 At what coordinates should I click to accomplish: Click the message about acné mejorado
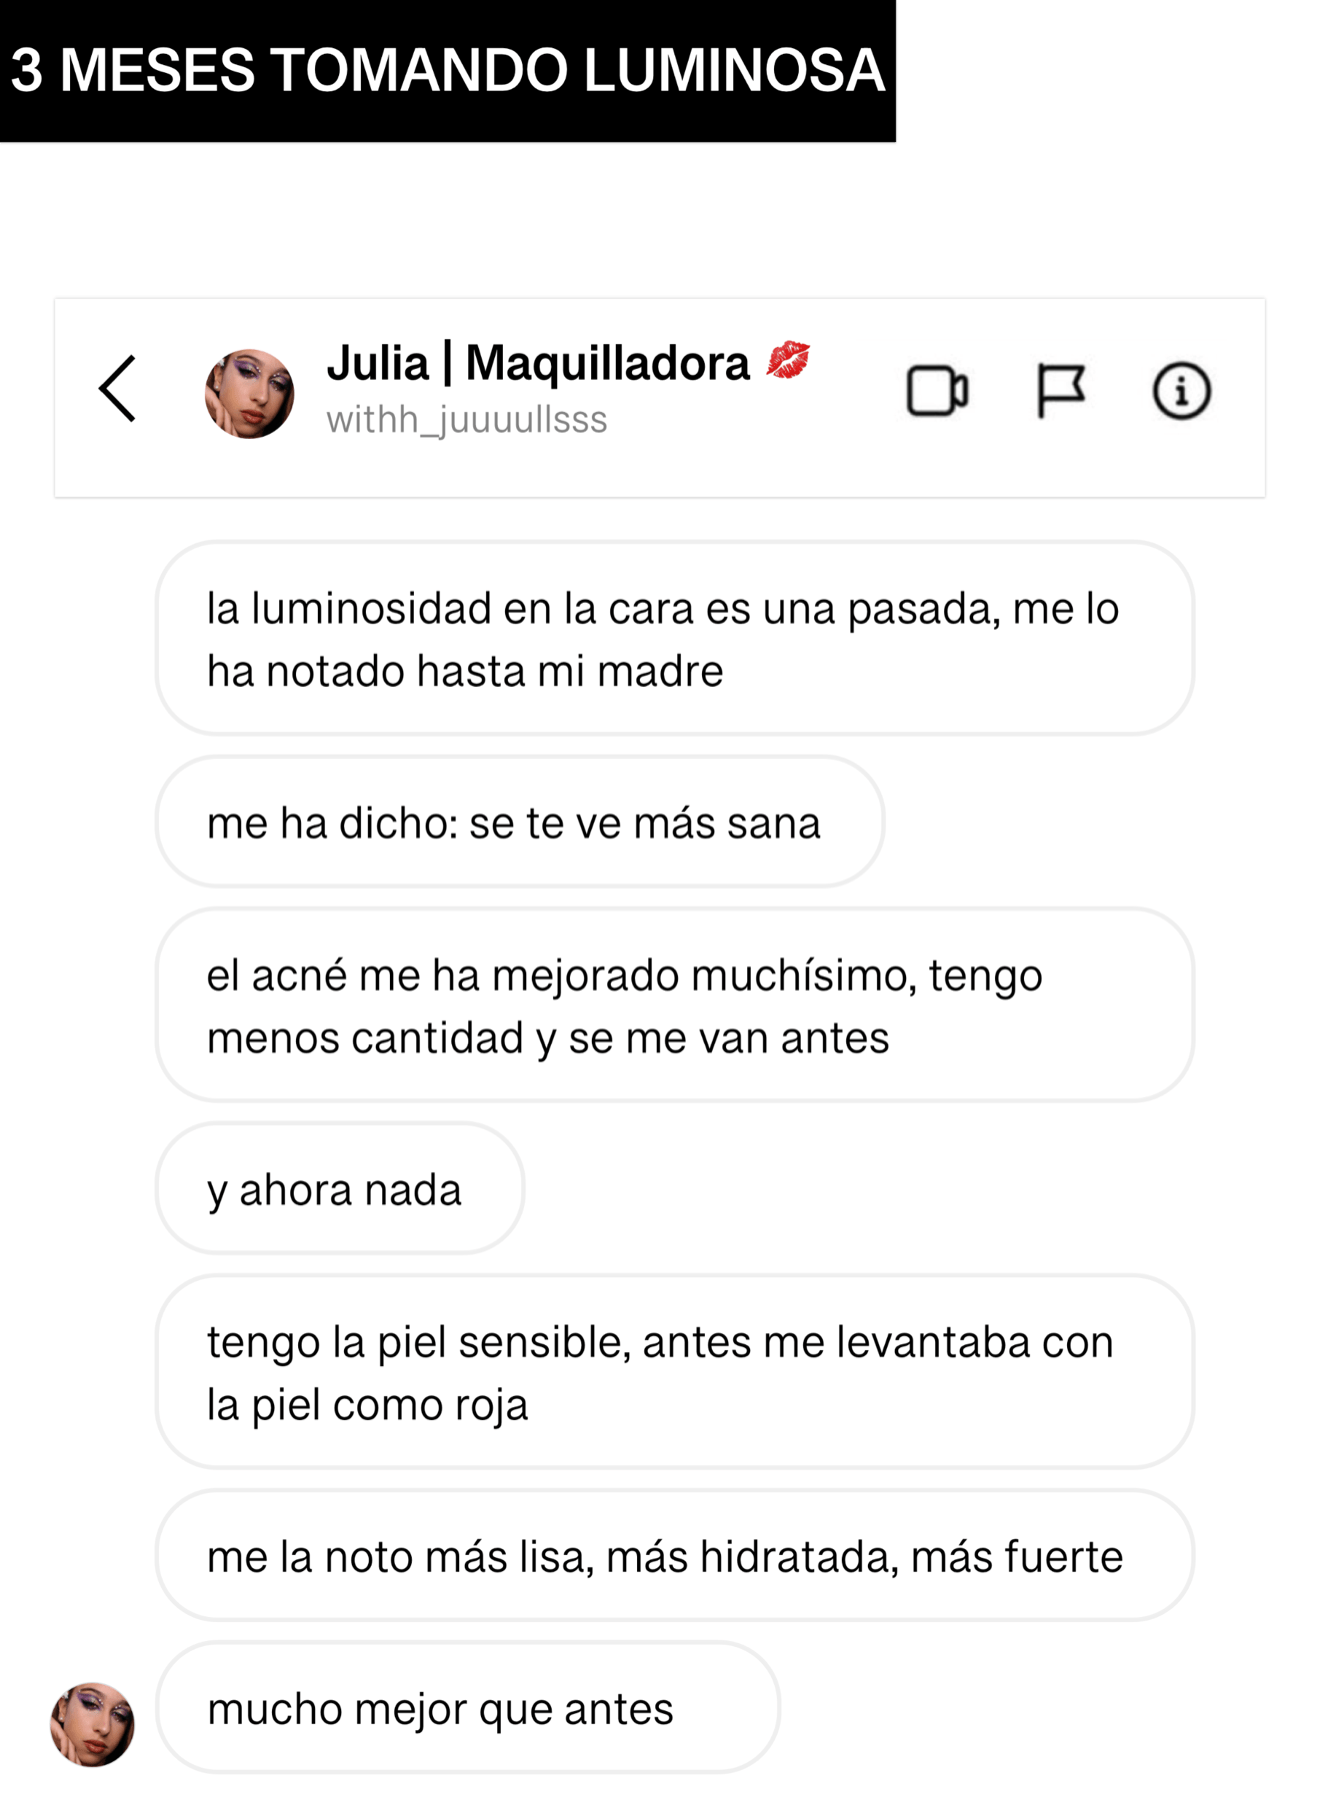click(674, 1006)
